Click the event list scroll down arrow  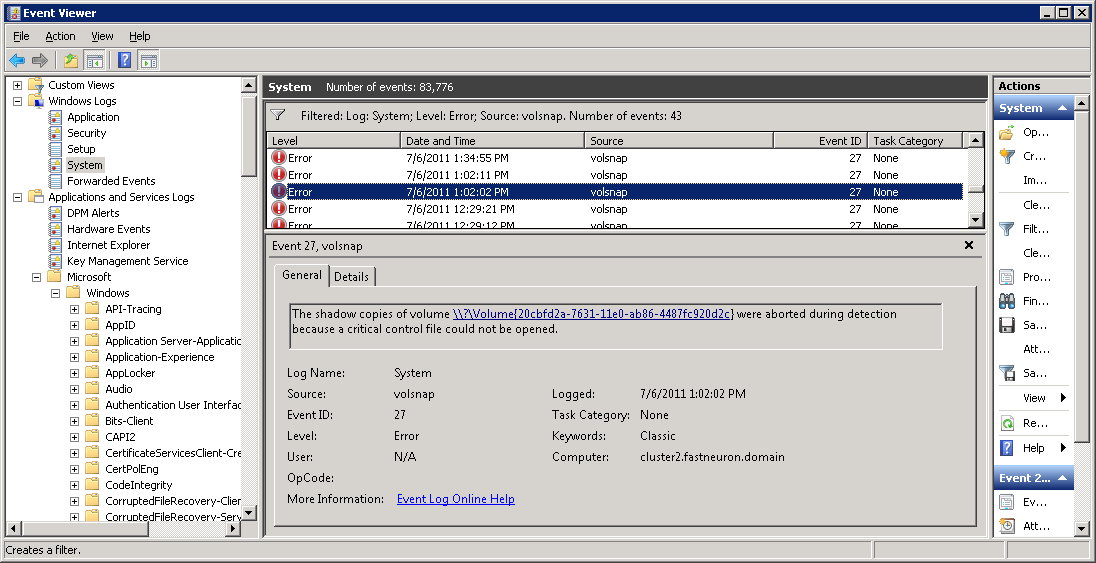976,220
